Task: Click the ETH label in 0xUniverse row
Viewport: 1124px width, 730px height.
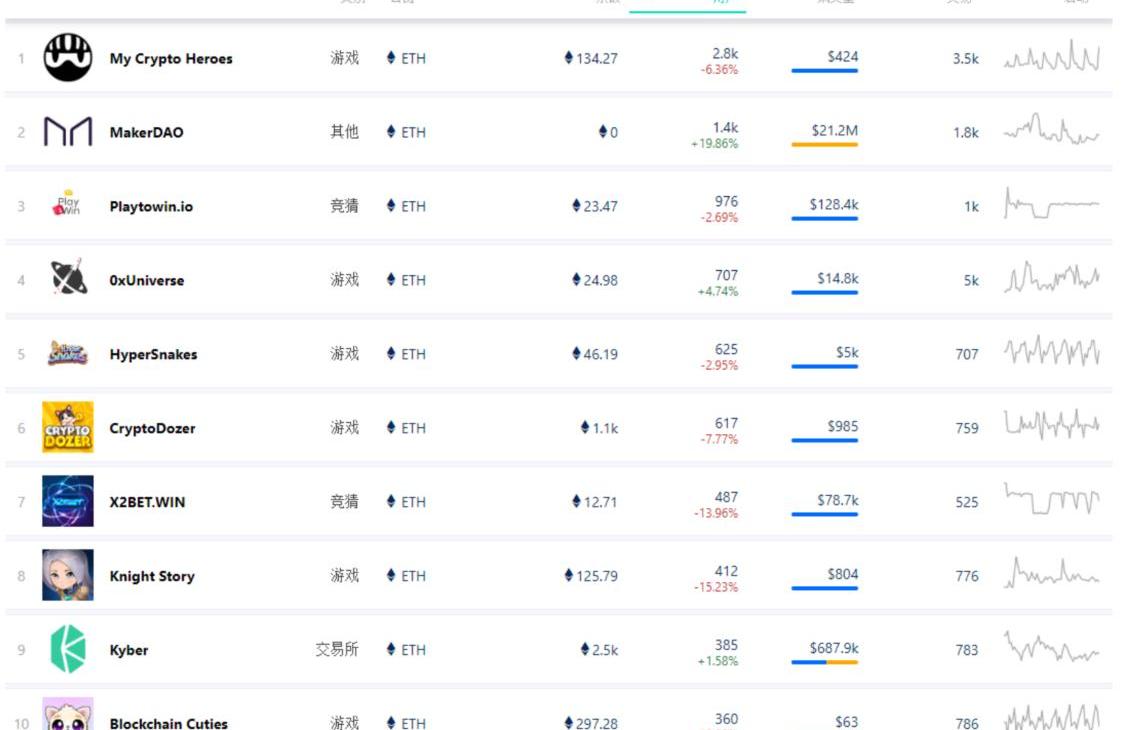Action: 413,280
